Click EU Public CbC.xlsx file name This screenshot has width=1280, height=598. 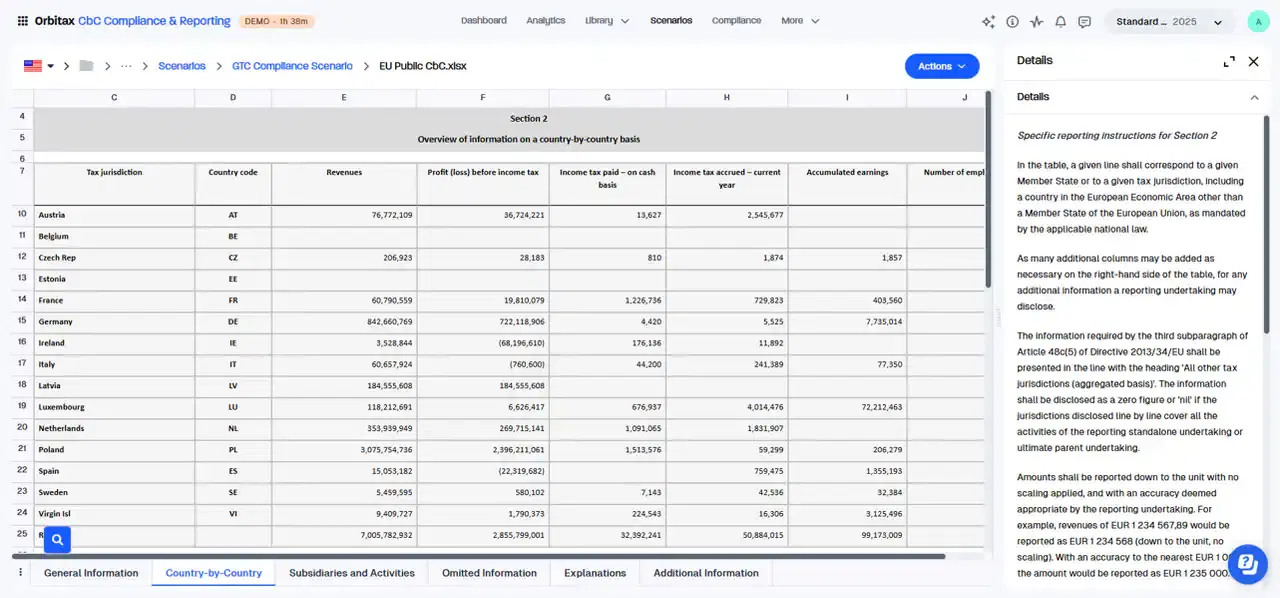pyautogui.click(x=422, y=66)
